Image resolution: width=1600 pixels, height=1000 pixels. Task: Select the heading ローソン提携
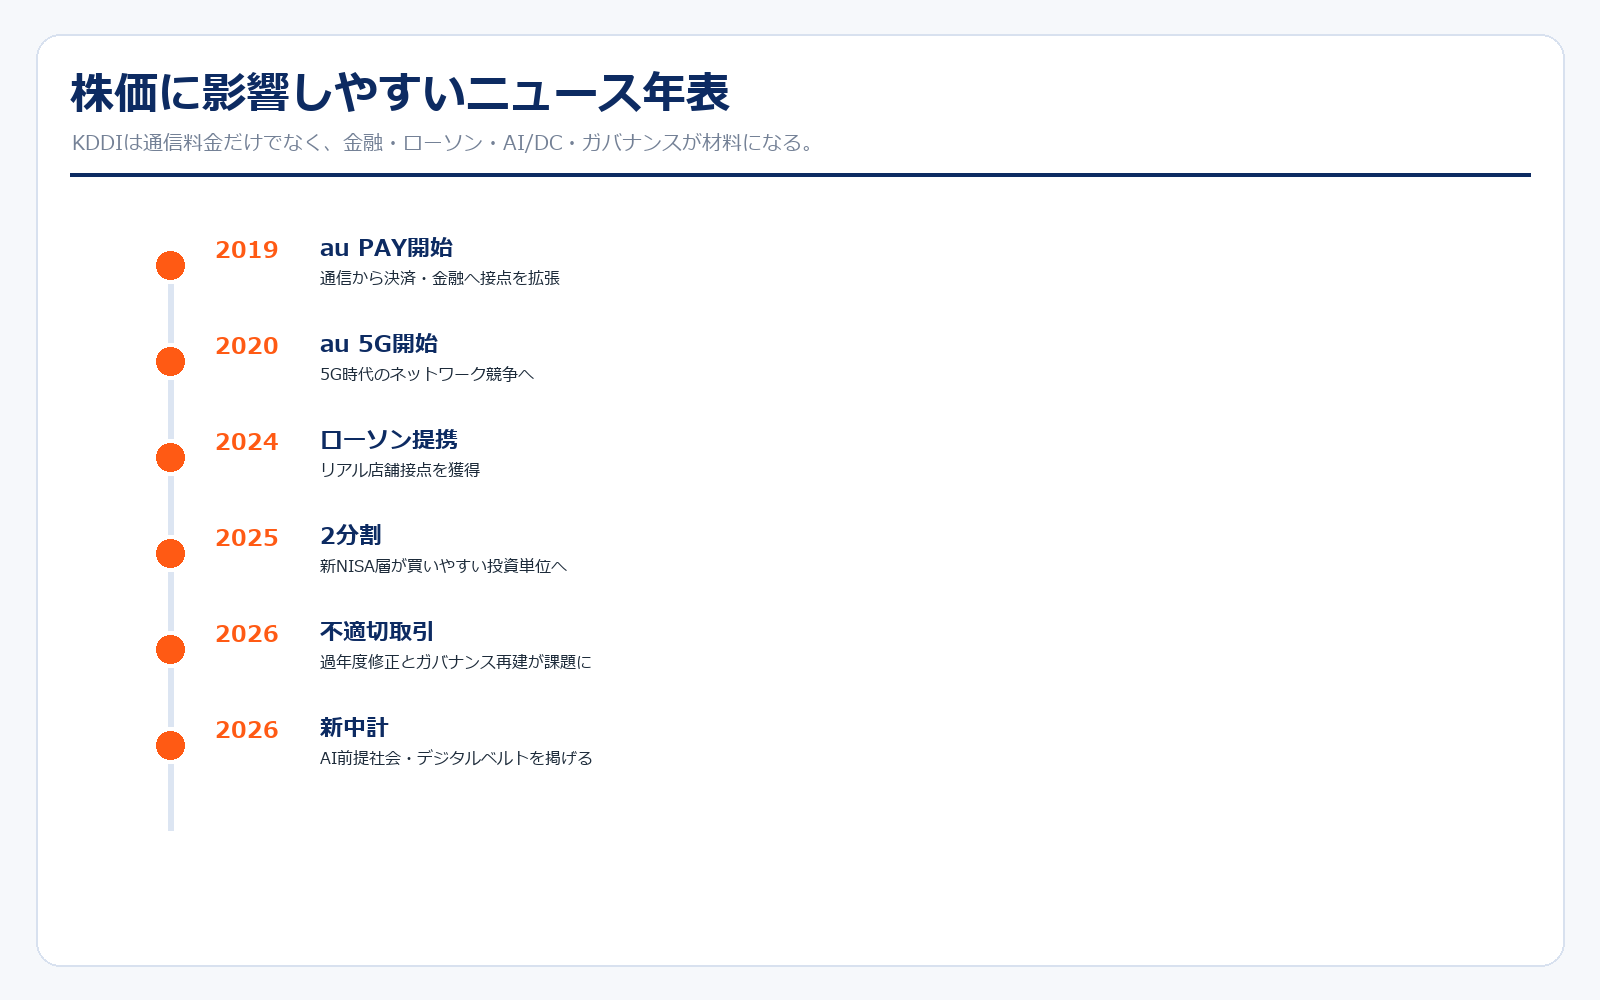tap(389, 440)
